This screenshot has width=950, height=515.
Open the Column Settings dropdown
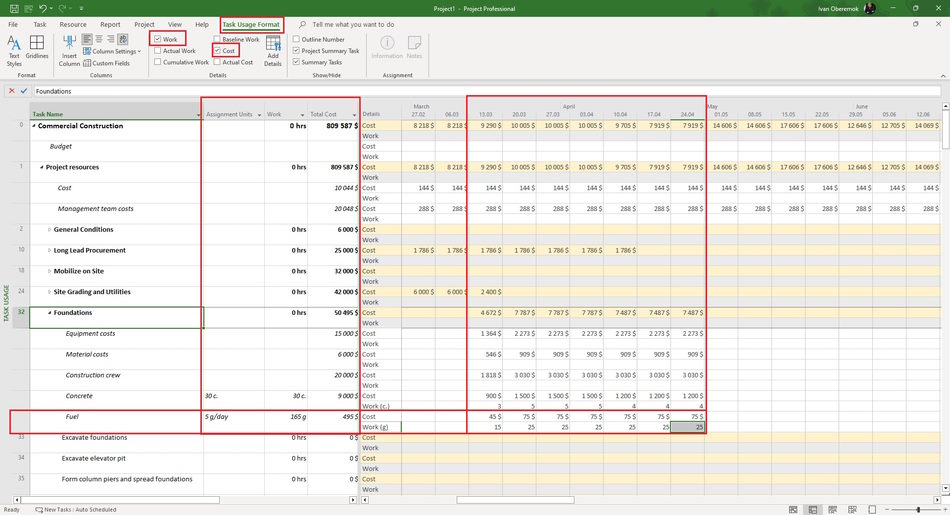[x=112, y=52]
